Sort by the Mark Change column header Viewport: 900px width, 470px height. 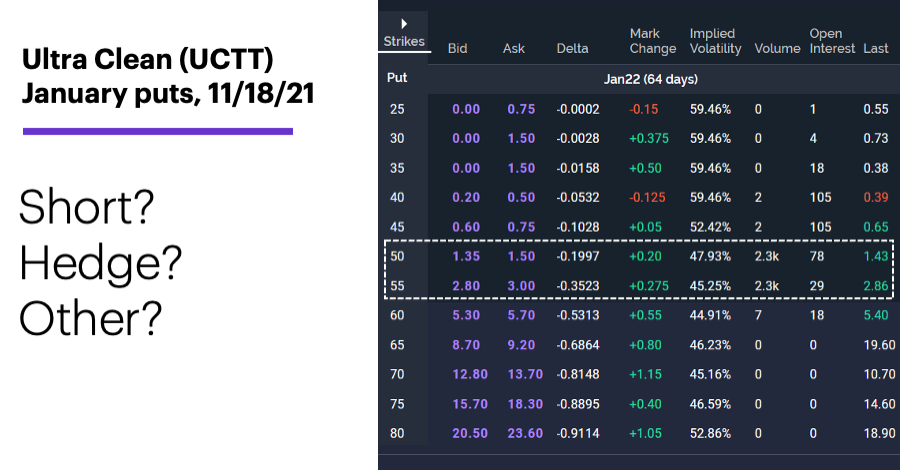[653, 41]
